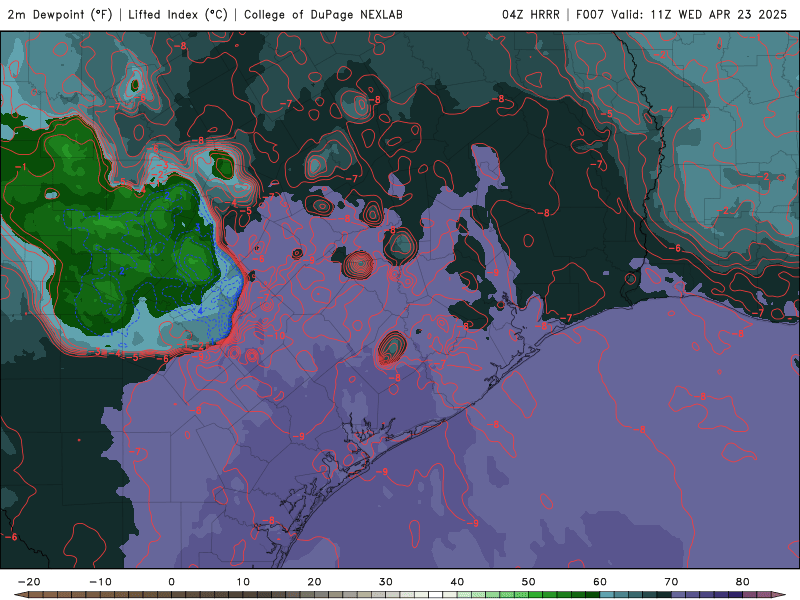Screen dimensions: 800x600
Task: Click the '40' colorbar scale label
Action: pyautogui.click(x=457, y=582)
